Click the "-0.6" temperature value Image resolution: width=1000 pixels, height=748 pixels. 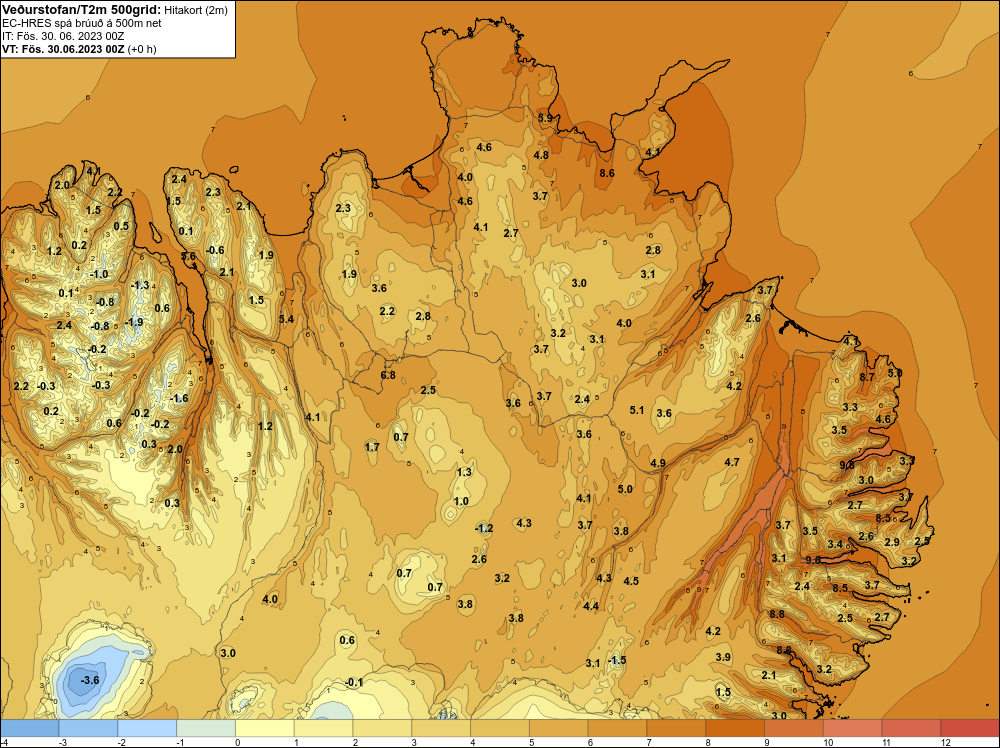(x=216, y=250)
